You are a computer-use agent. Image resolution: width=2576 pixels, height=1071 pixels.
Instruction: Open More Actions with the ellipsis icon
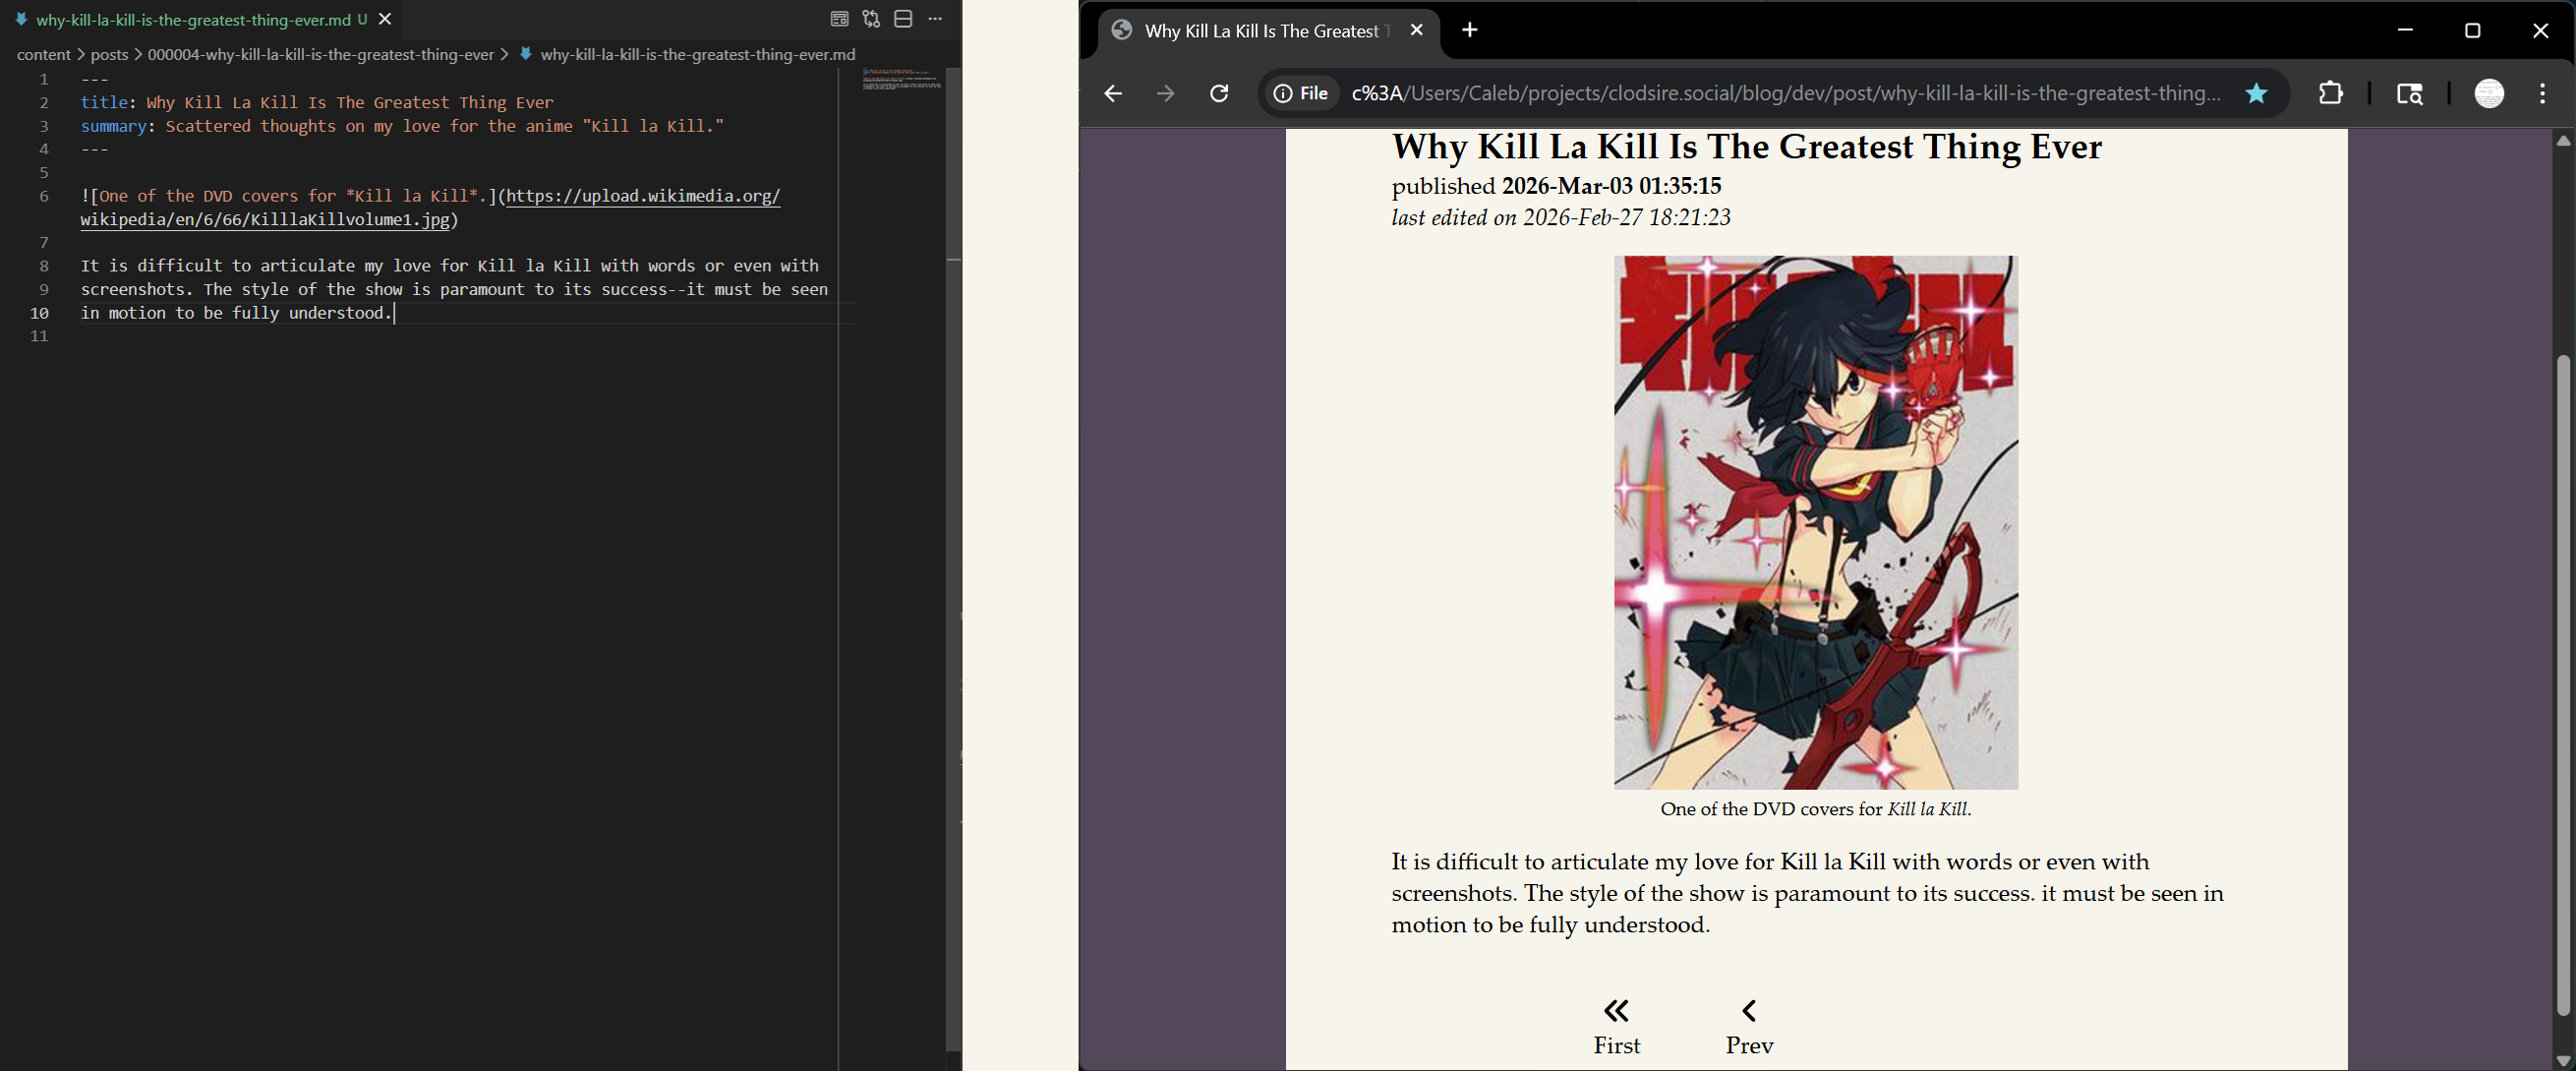pos(936,19)
